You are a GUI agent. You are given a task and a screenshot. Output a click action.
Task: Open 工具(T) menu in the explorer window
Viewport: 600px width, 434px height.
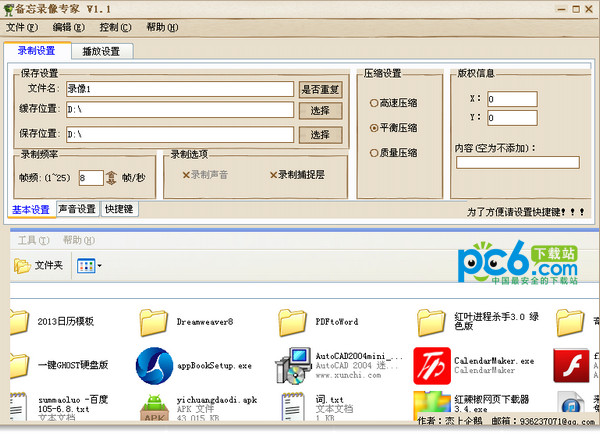pos(34,240)
